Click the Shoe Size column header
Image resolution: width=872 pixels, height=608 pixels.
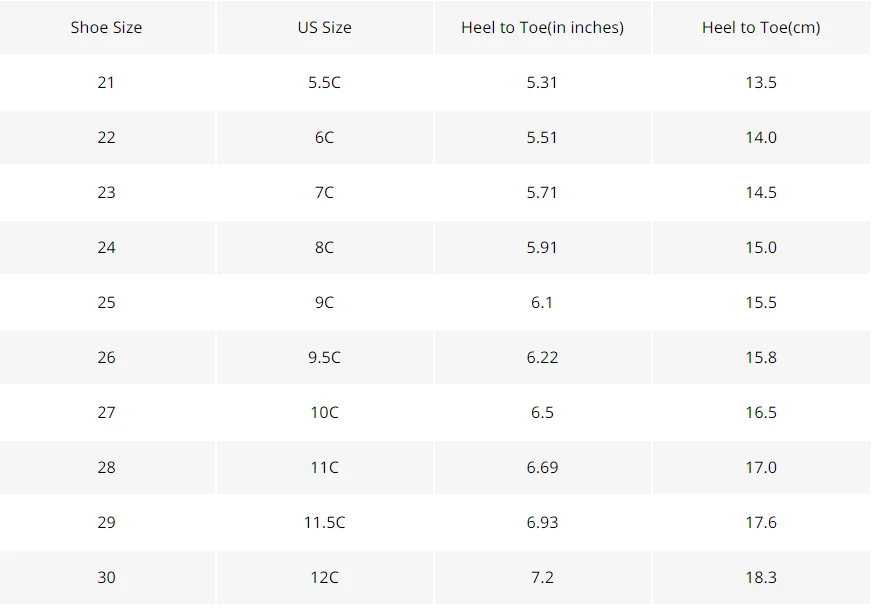point(106,27)
